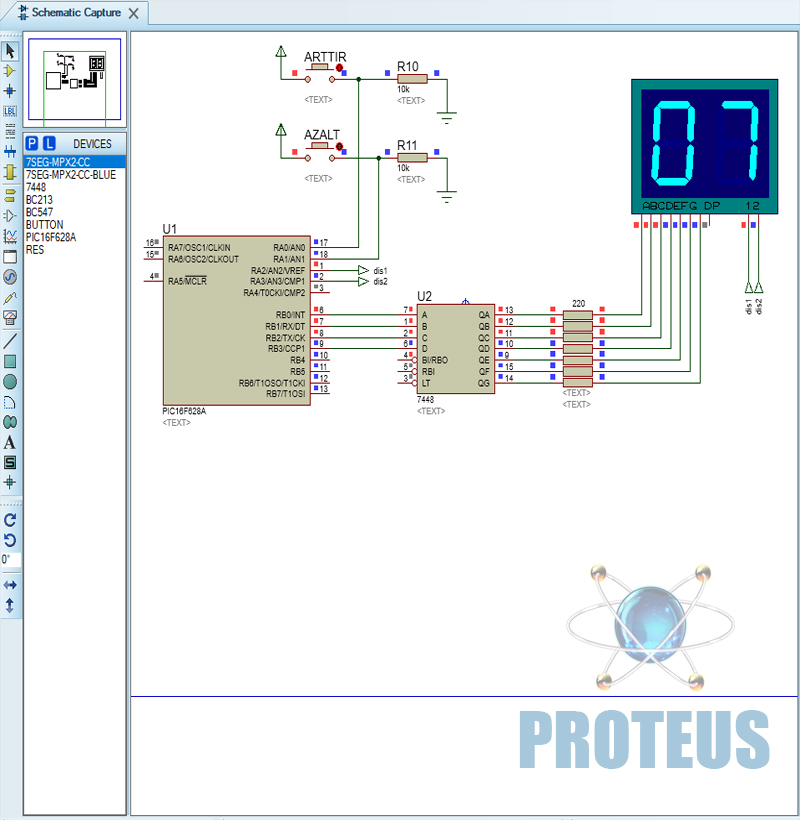Click the horizontal mirror (X-flip) icon
This screenshot has width=800, height=820.
pos(10,584)
